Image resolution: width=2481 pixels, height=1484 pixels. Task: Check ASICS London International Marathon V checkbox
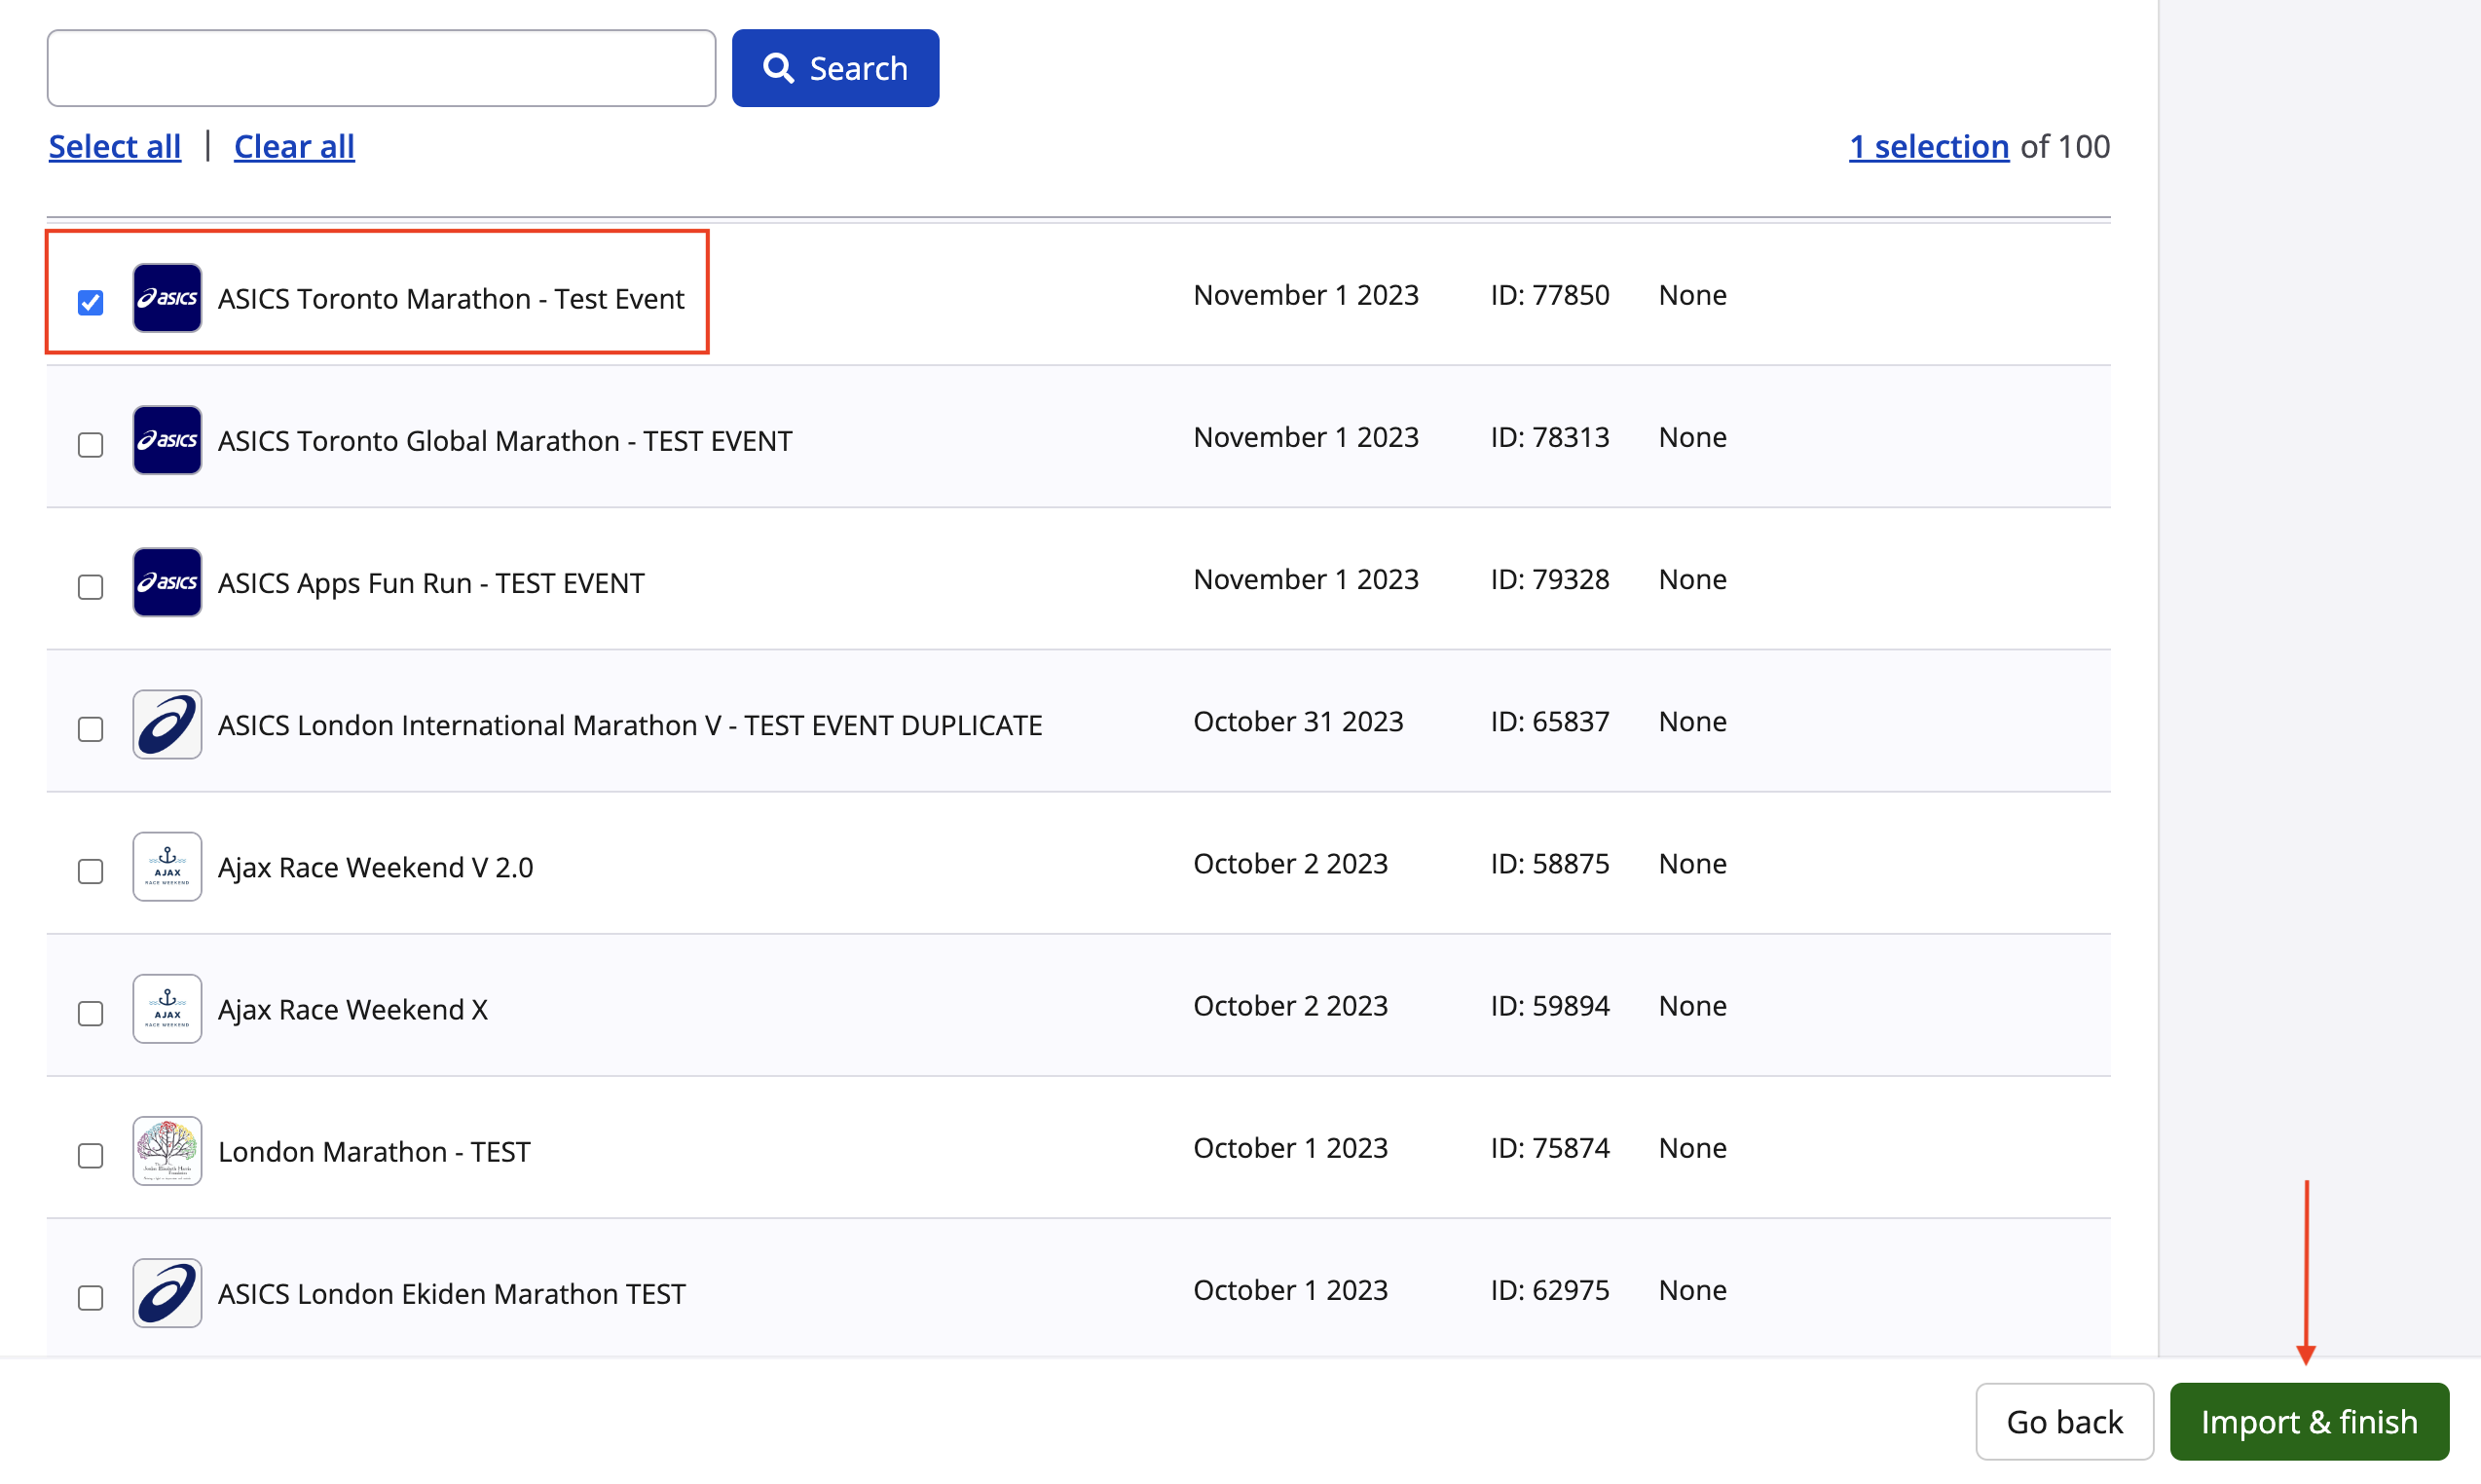(x=91, y=728)
